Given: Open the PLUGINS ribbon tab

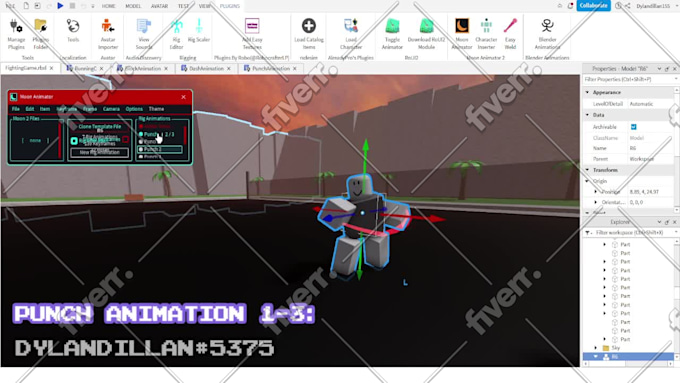Looking at the screenshot, I should pyautogui.click(x=229, y=6).
